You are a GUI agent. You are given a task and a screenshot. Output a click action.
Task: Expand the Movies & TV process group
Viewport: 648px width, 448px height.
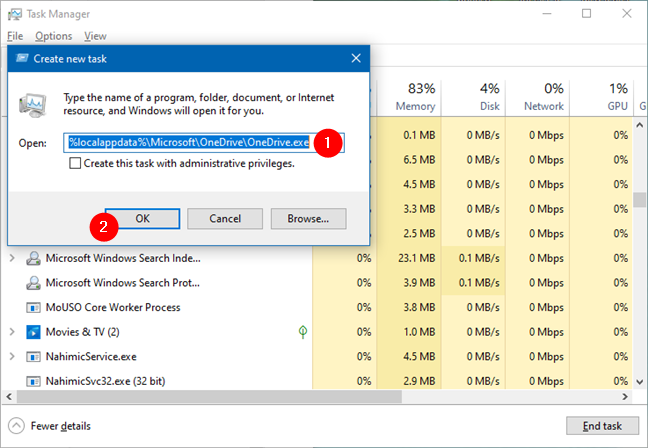12,332
